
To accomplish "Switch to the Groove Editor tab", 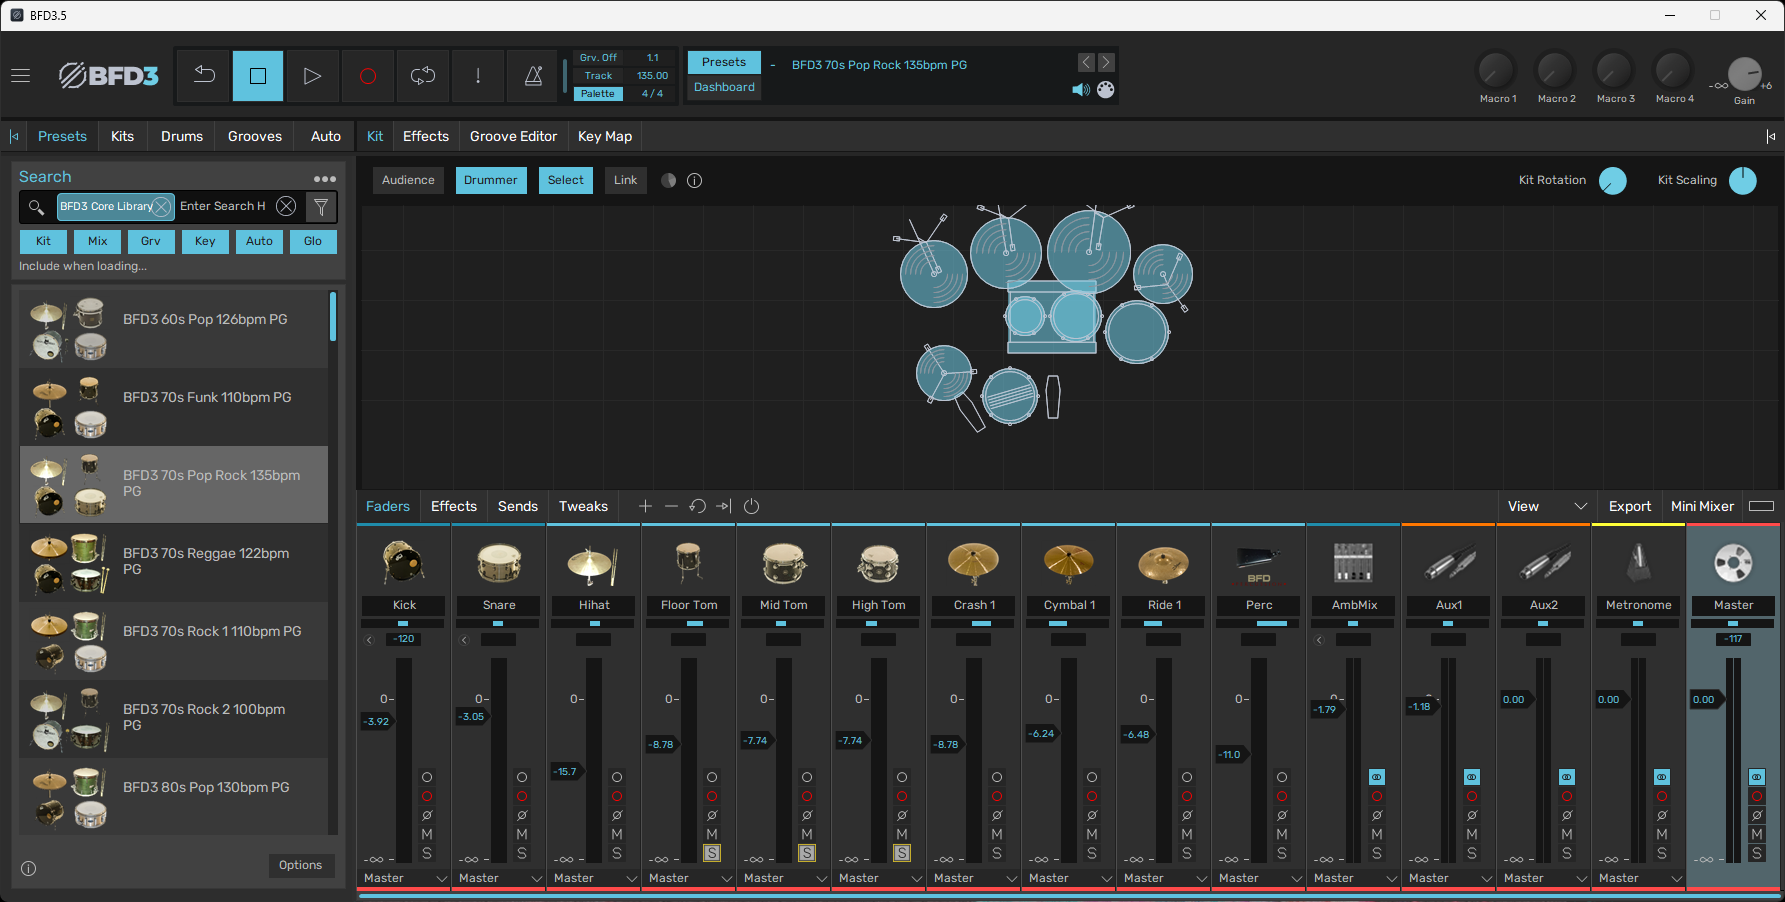I will pyautogui.click(x=513, y=136).
